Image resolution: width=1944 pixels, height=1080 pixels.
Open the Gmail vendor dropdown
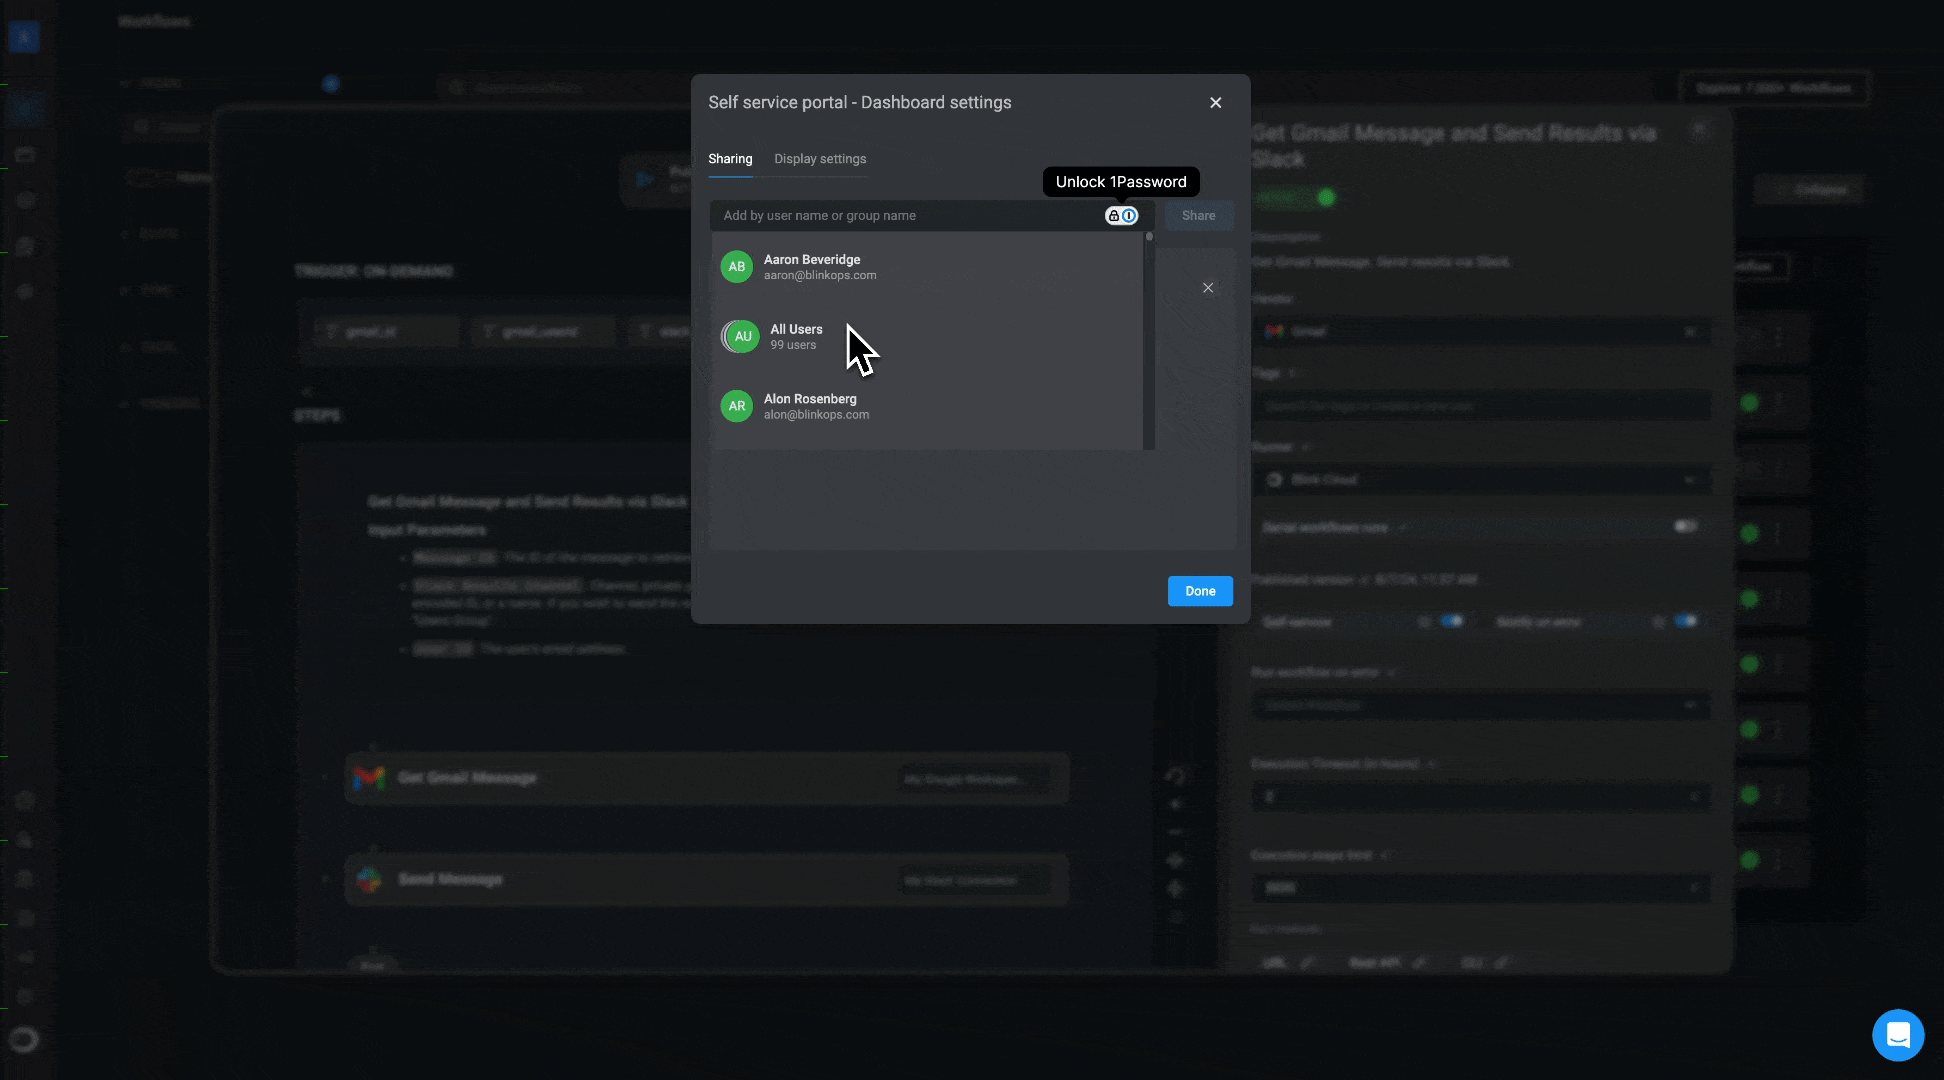click(x=1480, y=332)
